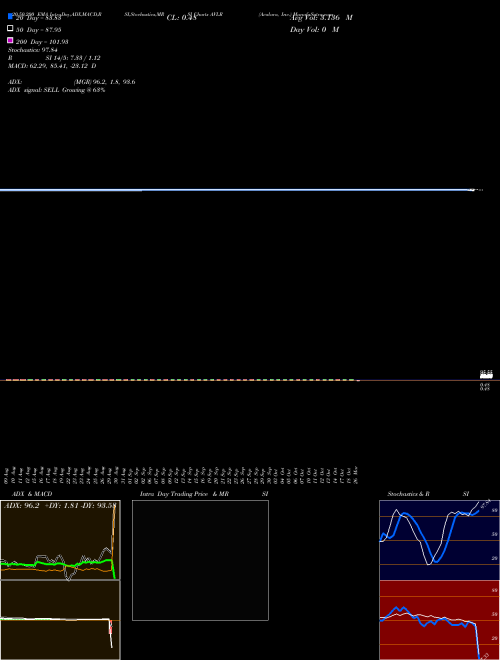Click the MACD chart below the ADX chart
The height and width of the screenshot is (660, 500).
tap(60, 620)
